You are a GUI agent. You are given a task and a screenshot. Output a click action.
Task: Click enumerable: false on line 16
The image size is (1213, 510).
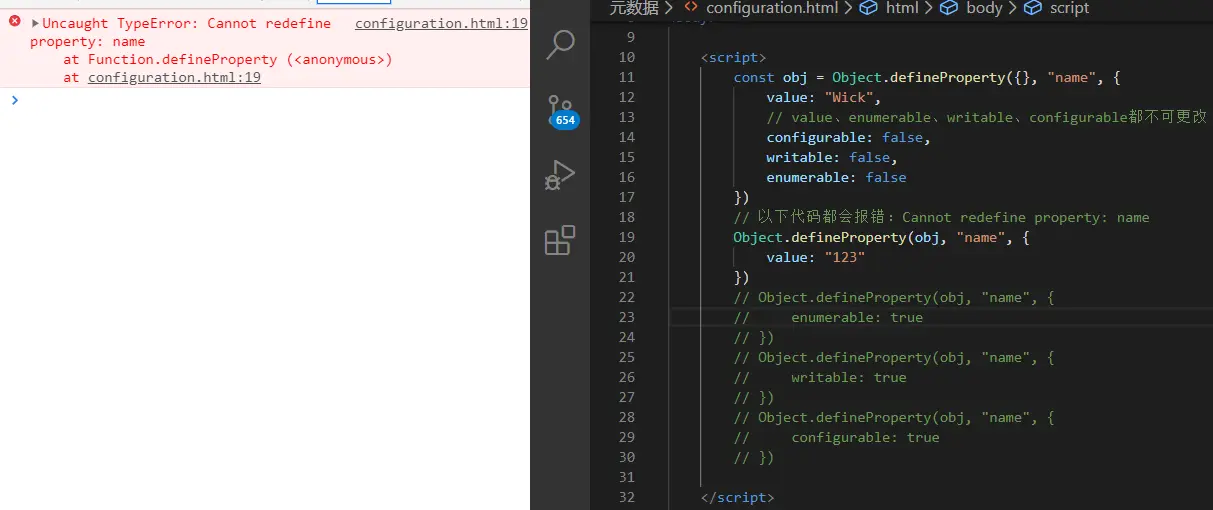click(836, 177)
